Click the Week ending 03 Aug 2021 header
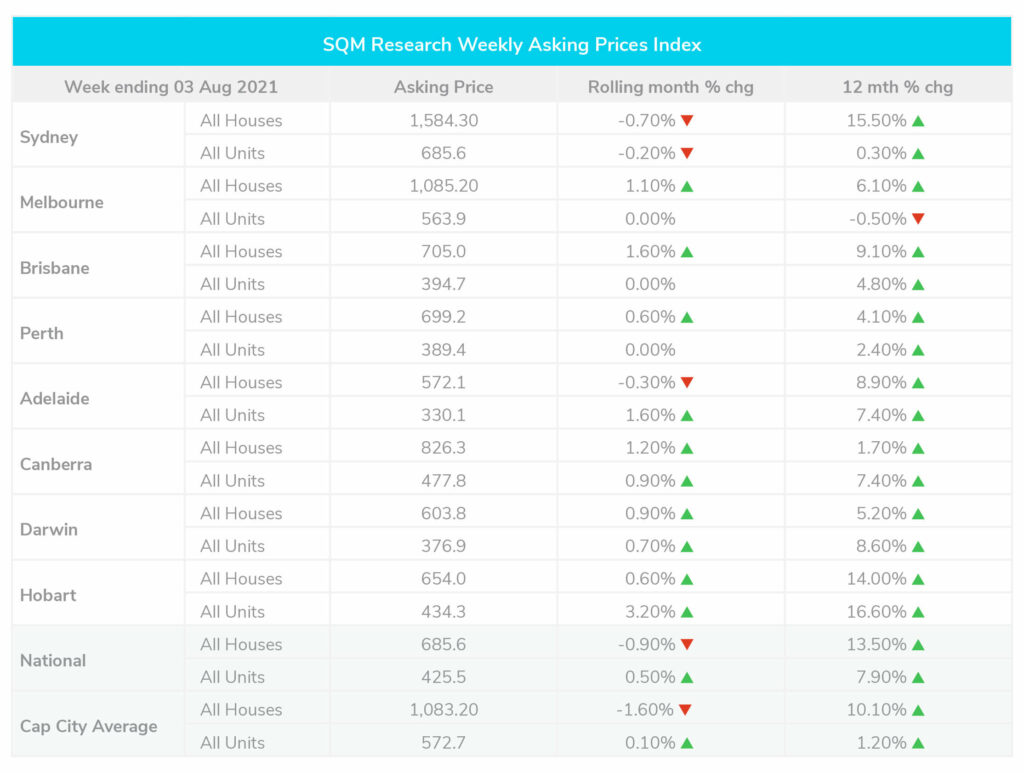The image size is (1024, 773). click(171, 87)
